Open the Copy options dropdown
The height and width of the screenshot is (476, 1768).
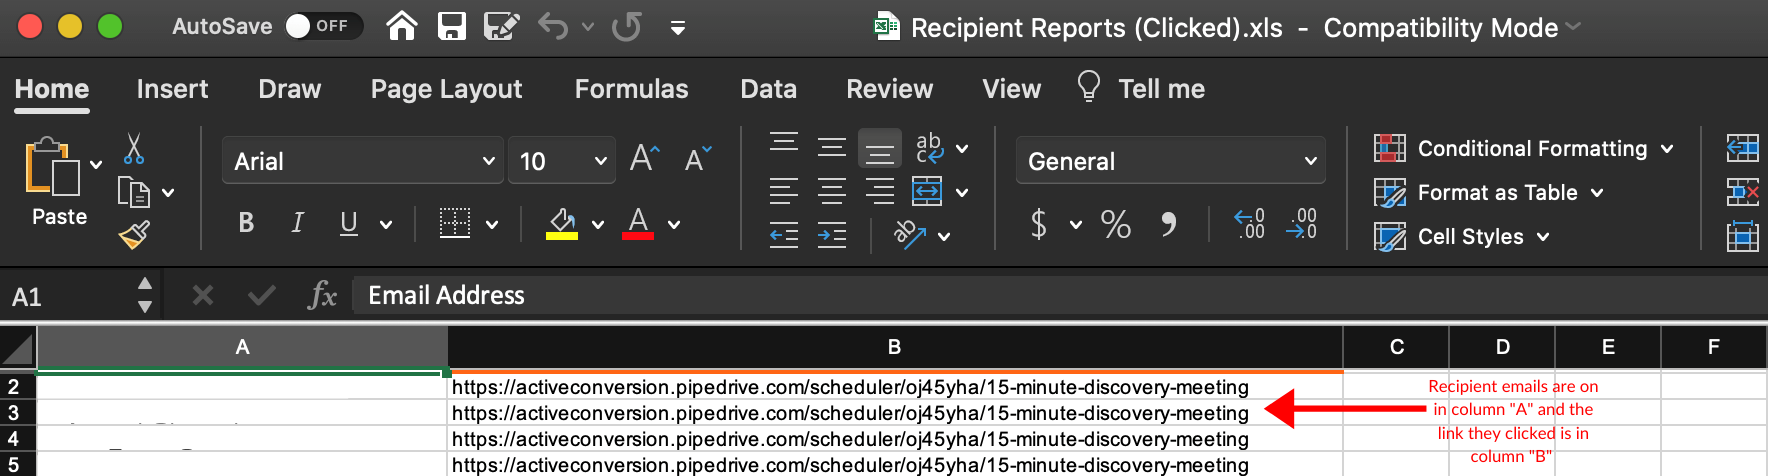pos(168,192)
